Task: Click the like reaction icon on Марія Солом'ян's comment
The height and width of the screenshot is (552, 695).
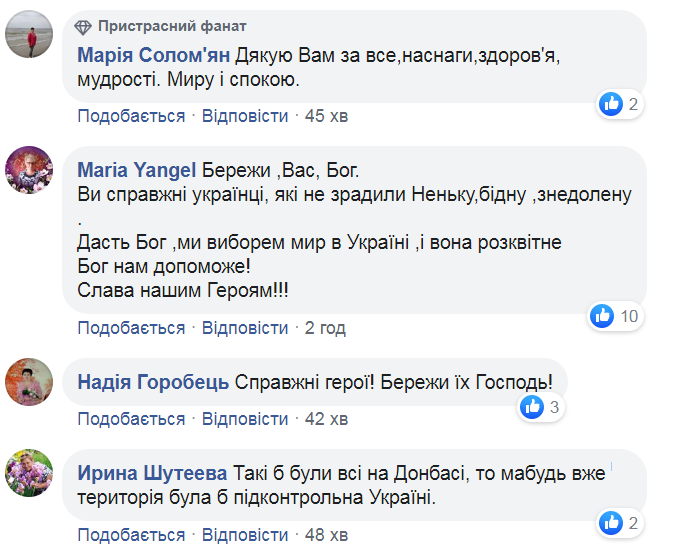Action: (611, 103)
